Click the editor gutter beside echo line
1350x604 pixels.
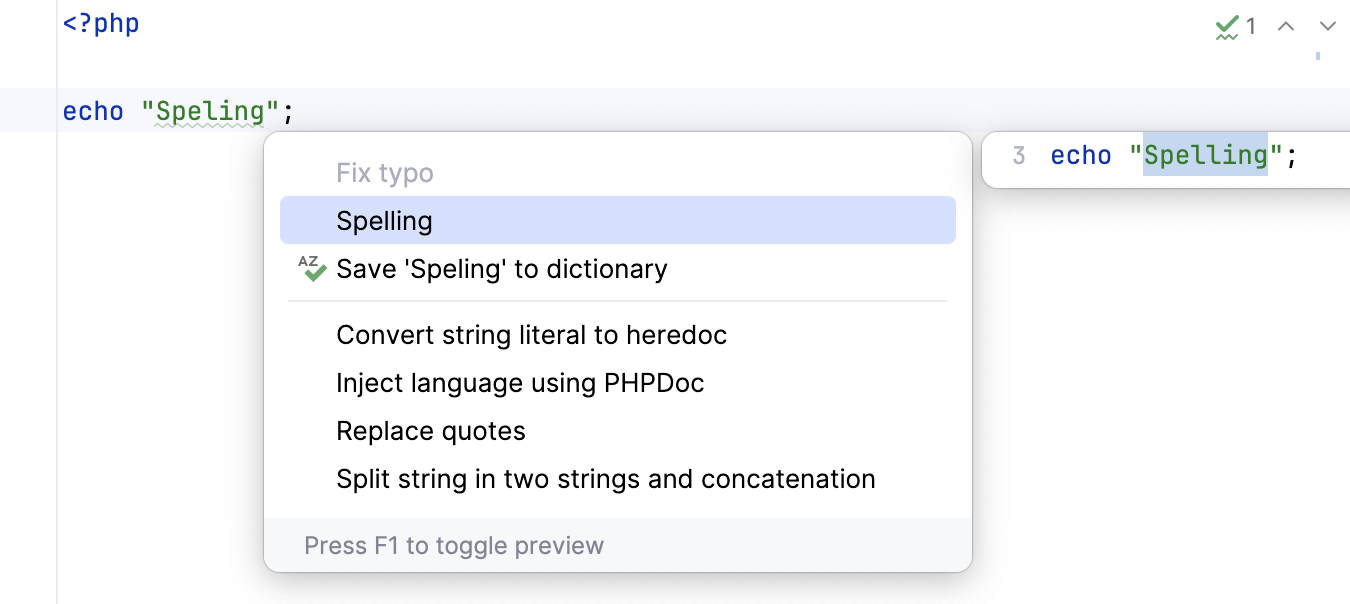tap(30, 111)
